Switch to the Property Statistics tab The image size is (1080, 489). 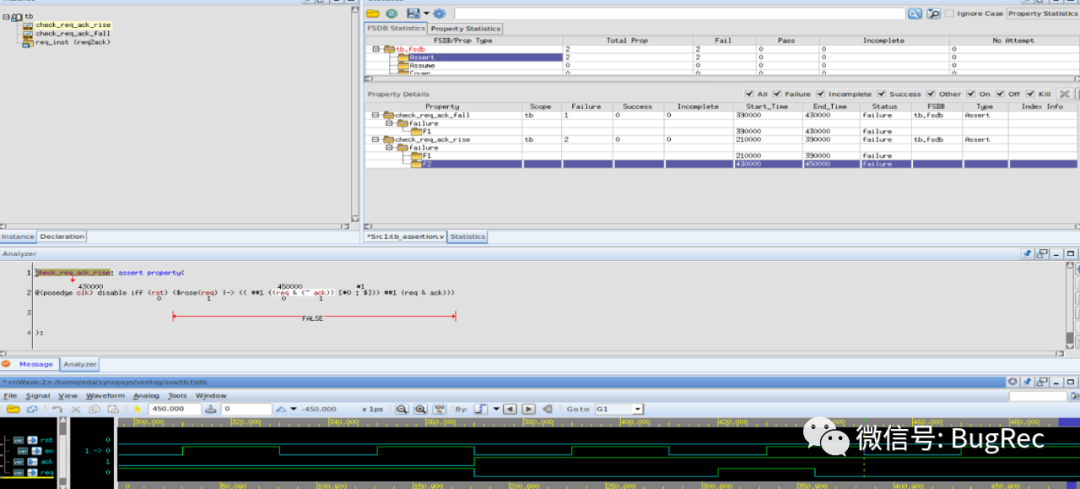coord(466,29)
